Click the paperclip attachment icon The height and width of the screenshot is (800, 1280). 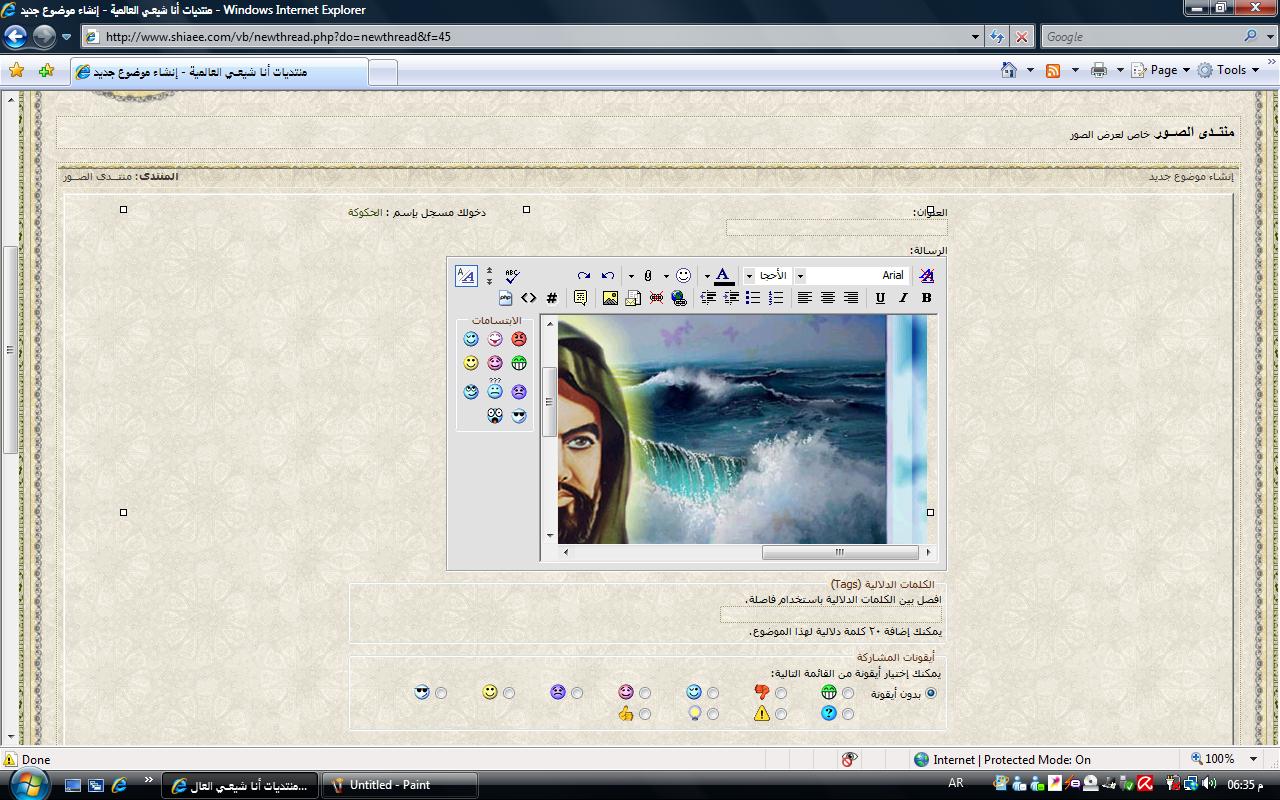pyautogui.click(x=648, y=275)
